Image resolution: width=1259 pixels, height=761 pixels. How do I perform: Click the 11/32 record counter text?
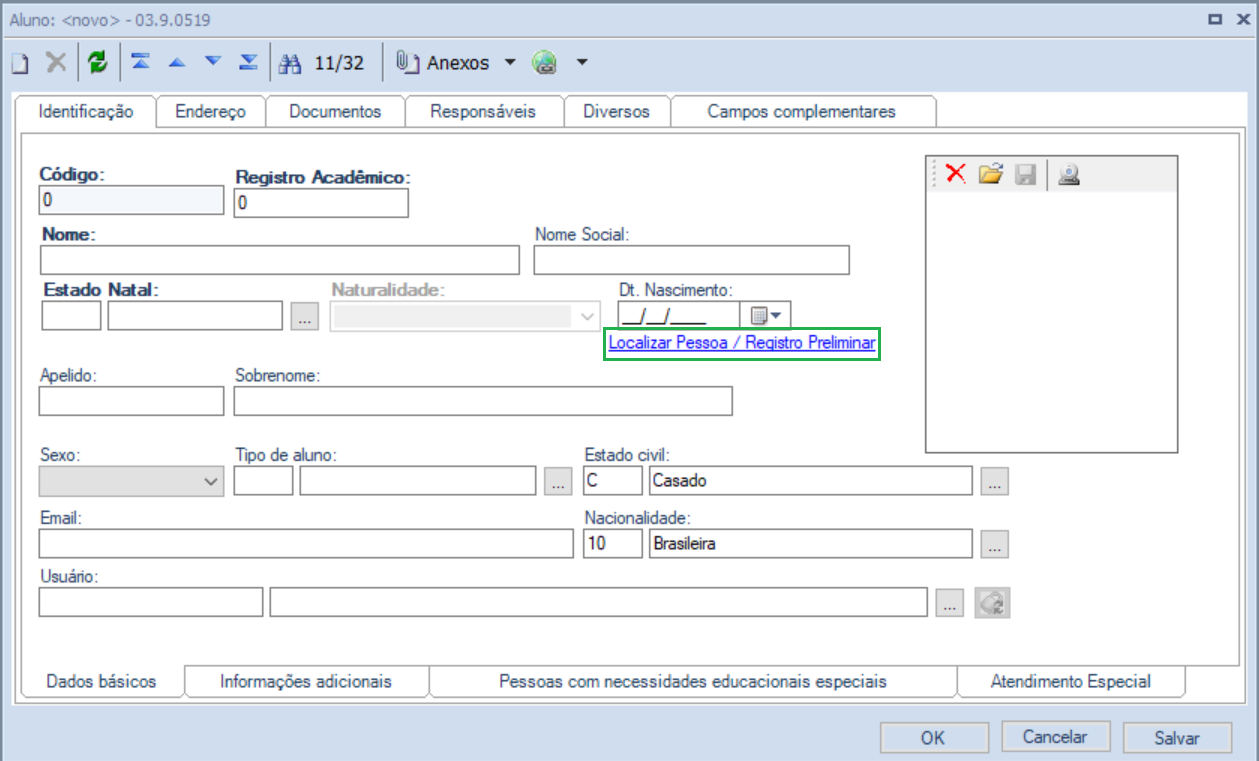tap(339, 63)
